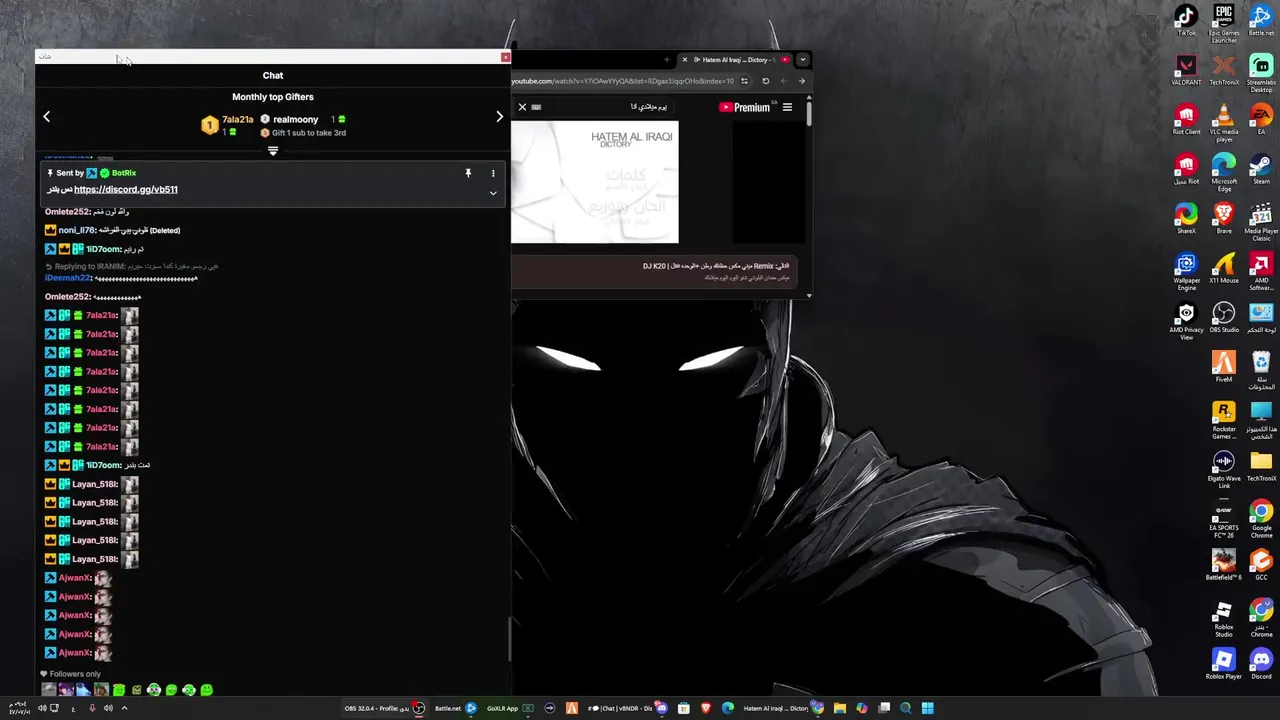Viewport: 1280px width, 720px height.
Task: Unpin the BotRix pinned message
Action: click(468, 173)
